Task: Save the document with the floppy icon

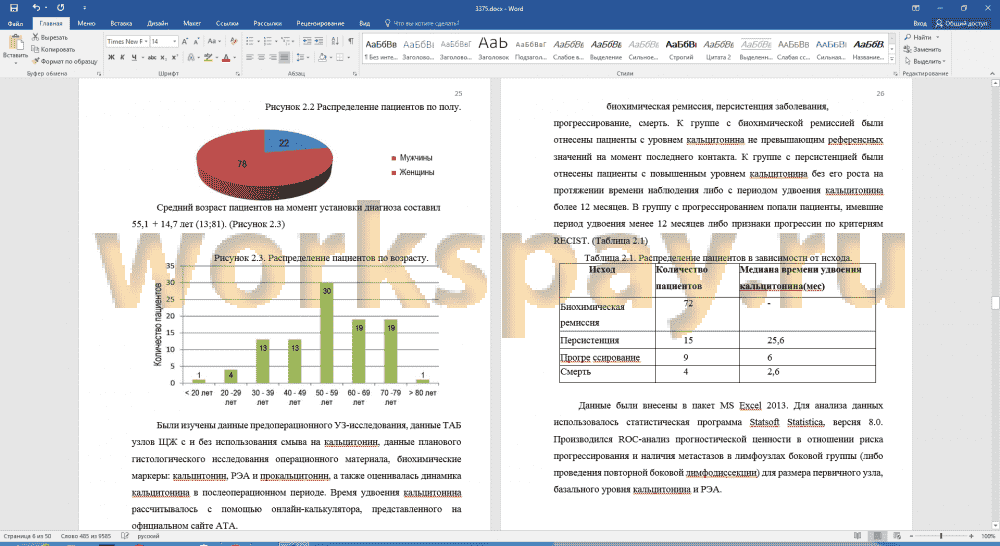Action: coord(13,8)
